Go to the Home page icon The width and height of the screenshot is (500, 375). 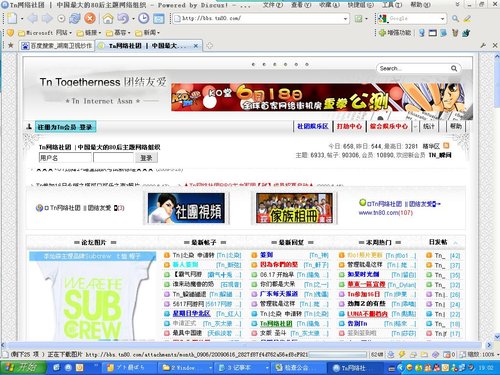click(x=107, y=18)
